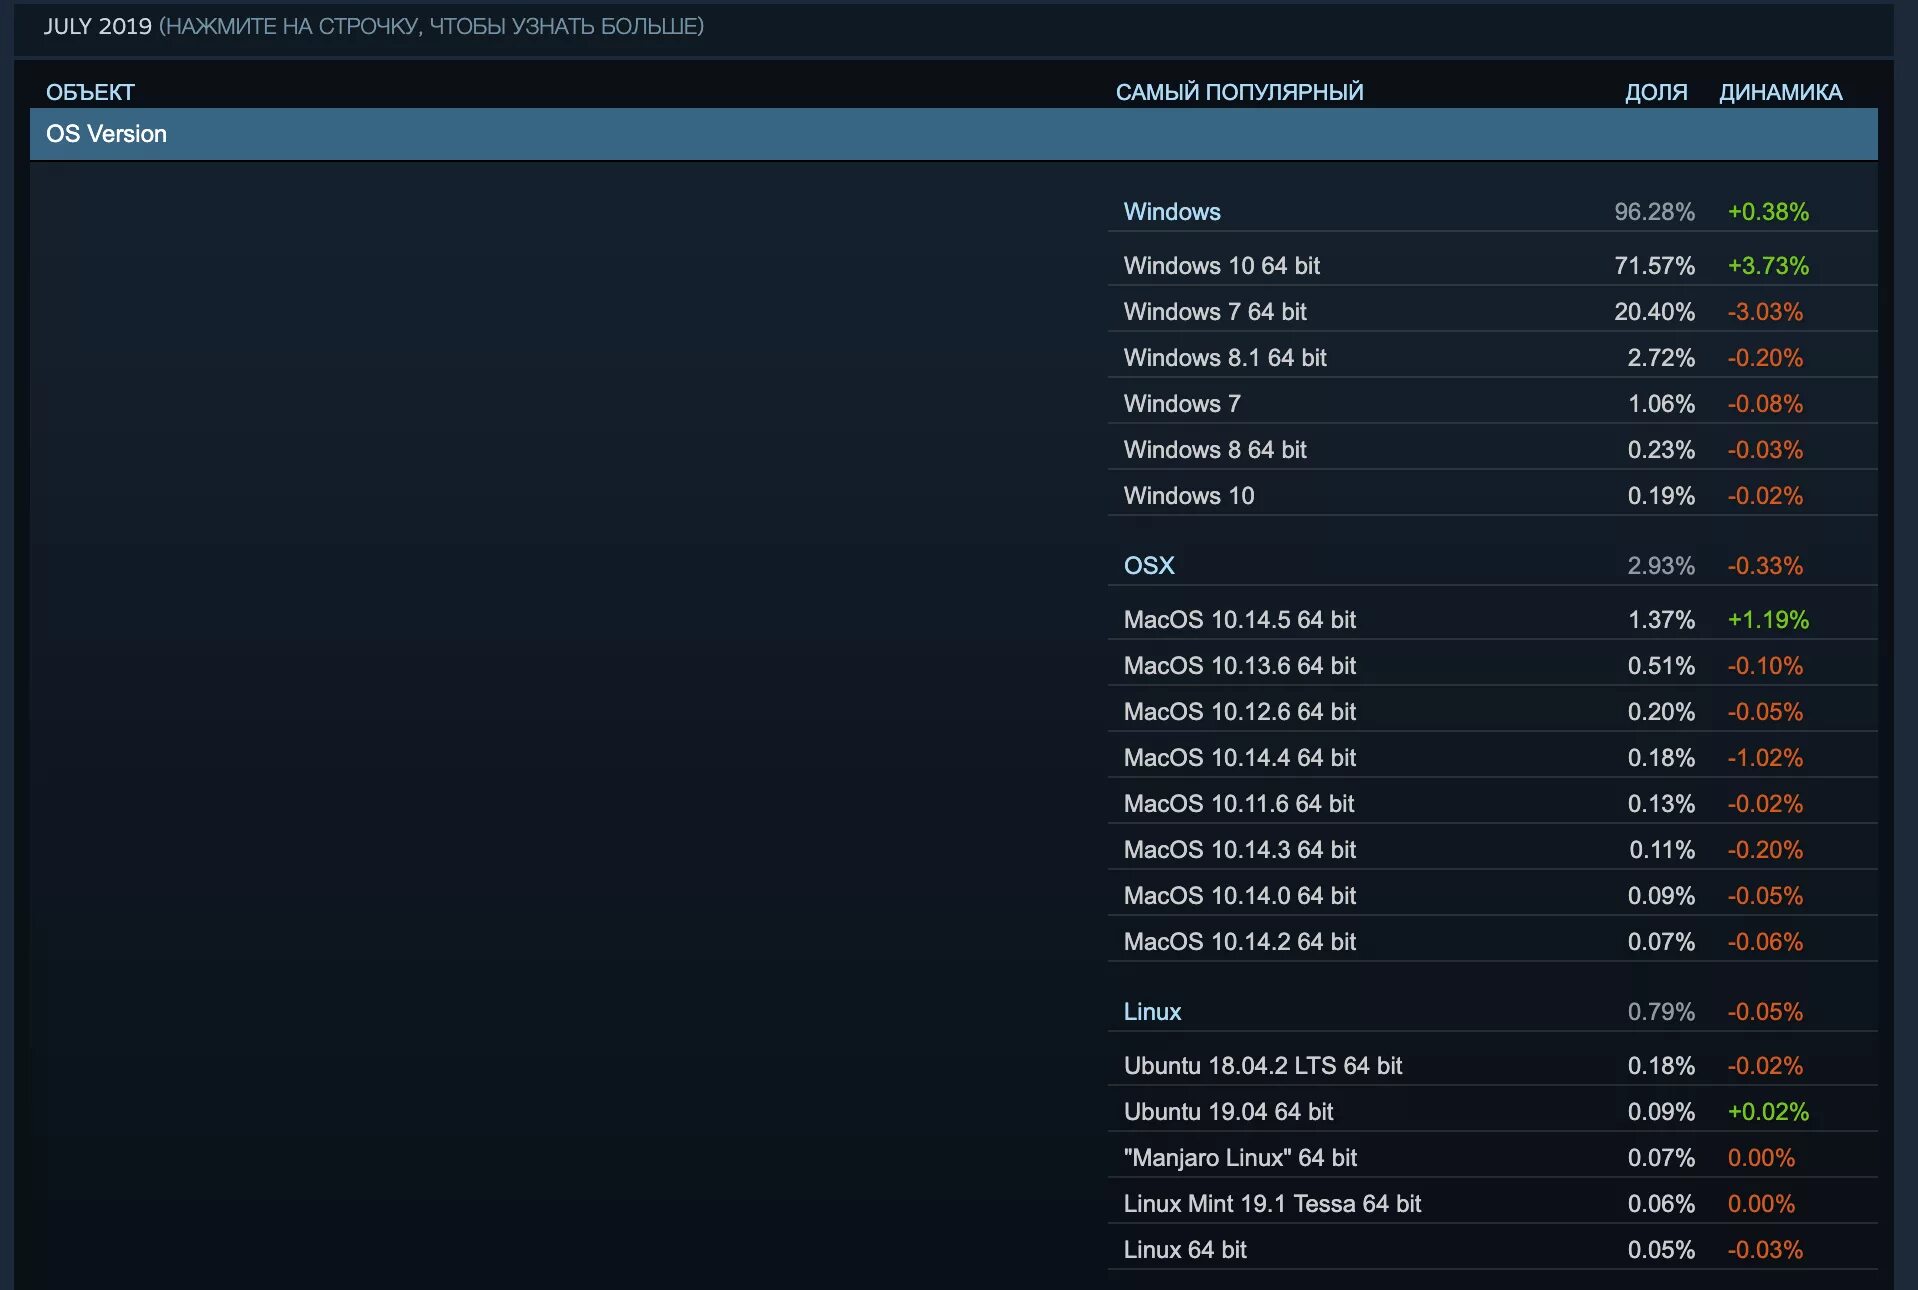The image size is (1918, 1290).
Task: Select the Windows 10 64 bit row
Action: (x=1492, y=266)
